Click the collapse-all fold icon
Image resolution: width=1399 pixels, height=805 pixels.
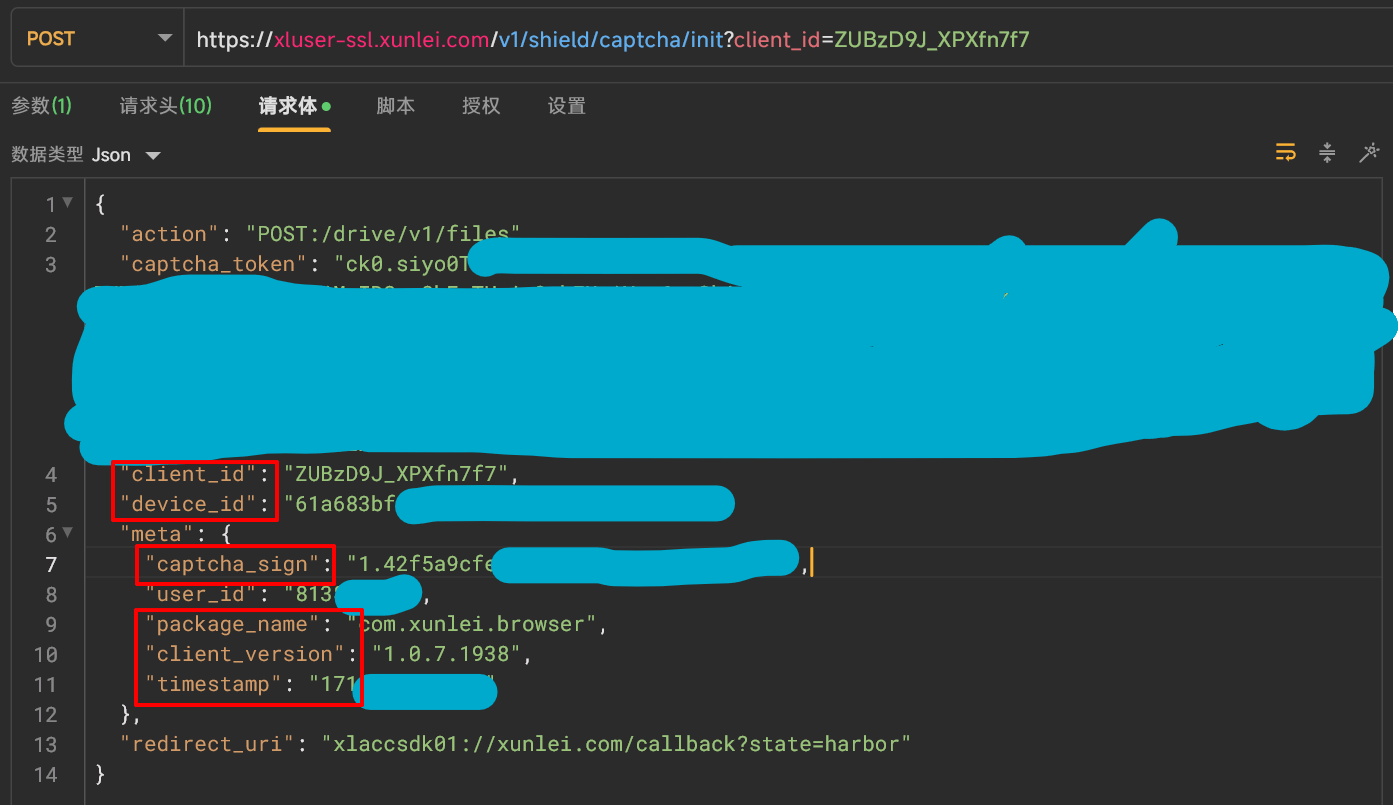[x=1327, y=152]
